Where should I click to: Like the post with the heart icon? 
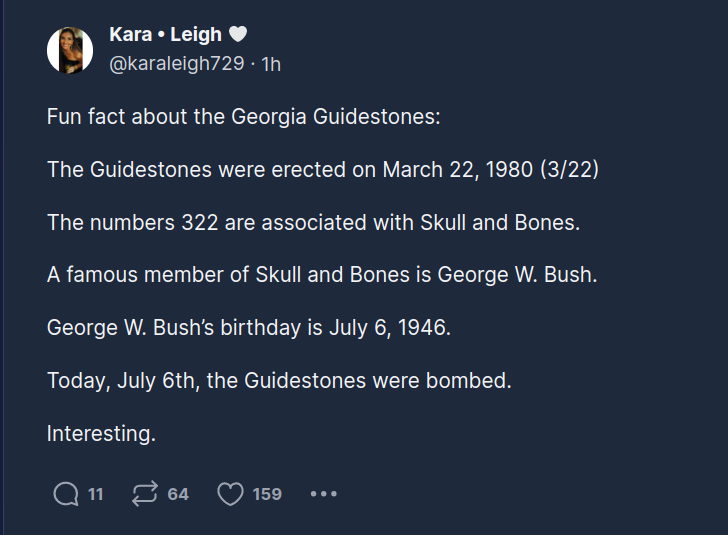pos(230,494)
